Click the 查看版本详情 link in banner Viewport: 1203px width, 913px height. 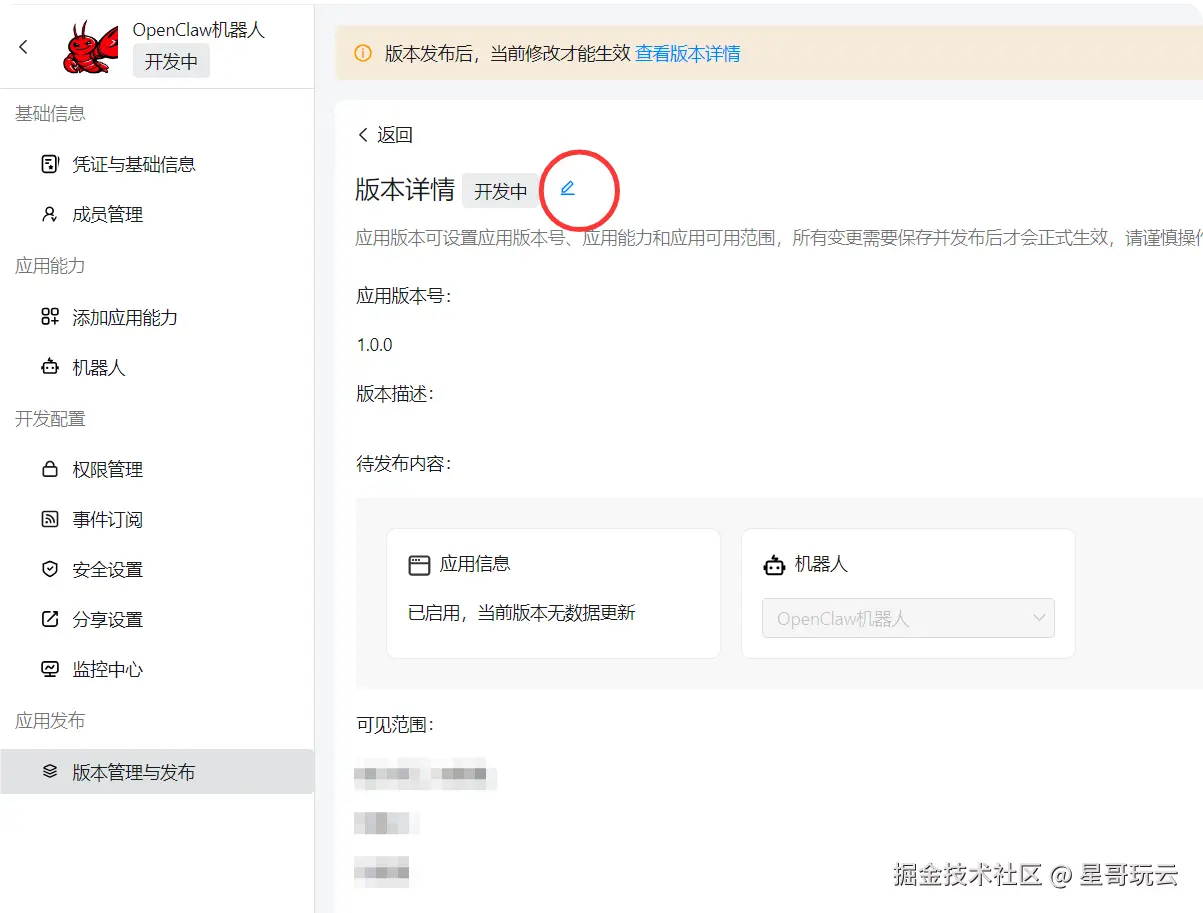point(688,54)
